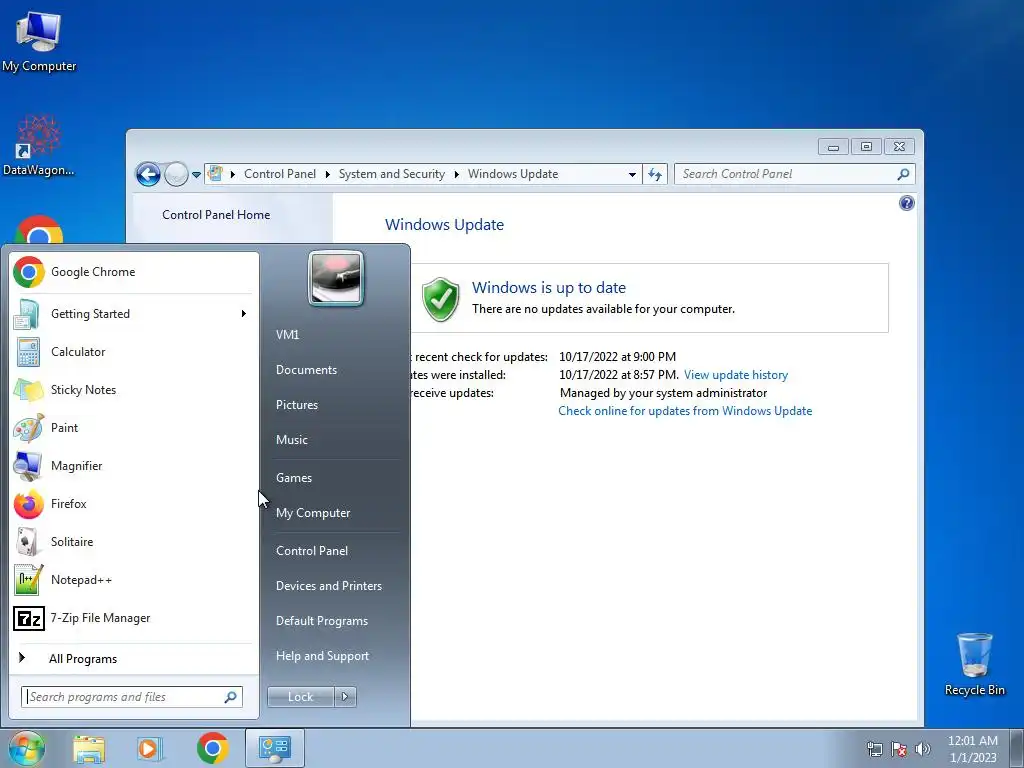Click the refresh button in address bar
The height and width of the screenshot is (768, 1024).
(655, 174)
